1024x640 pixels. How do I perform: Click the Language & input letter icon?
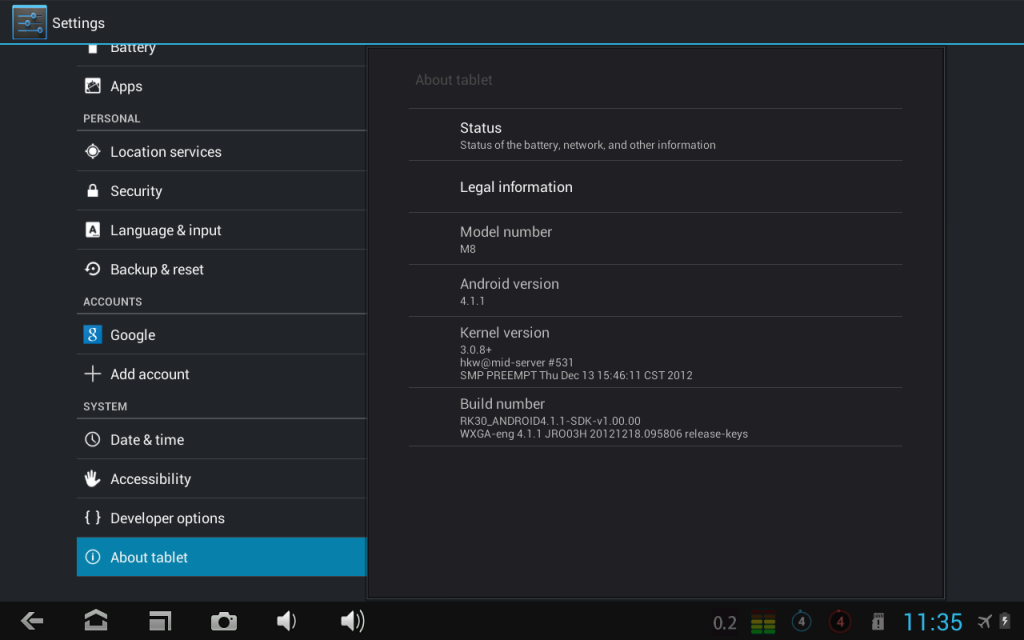click(x=93, y=230)
